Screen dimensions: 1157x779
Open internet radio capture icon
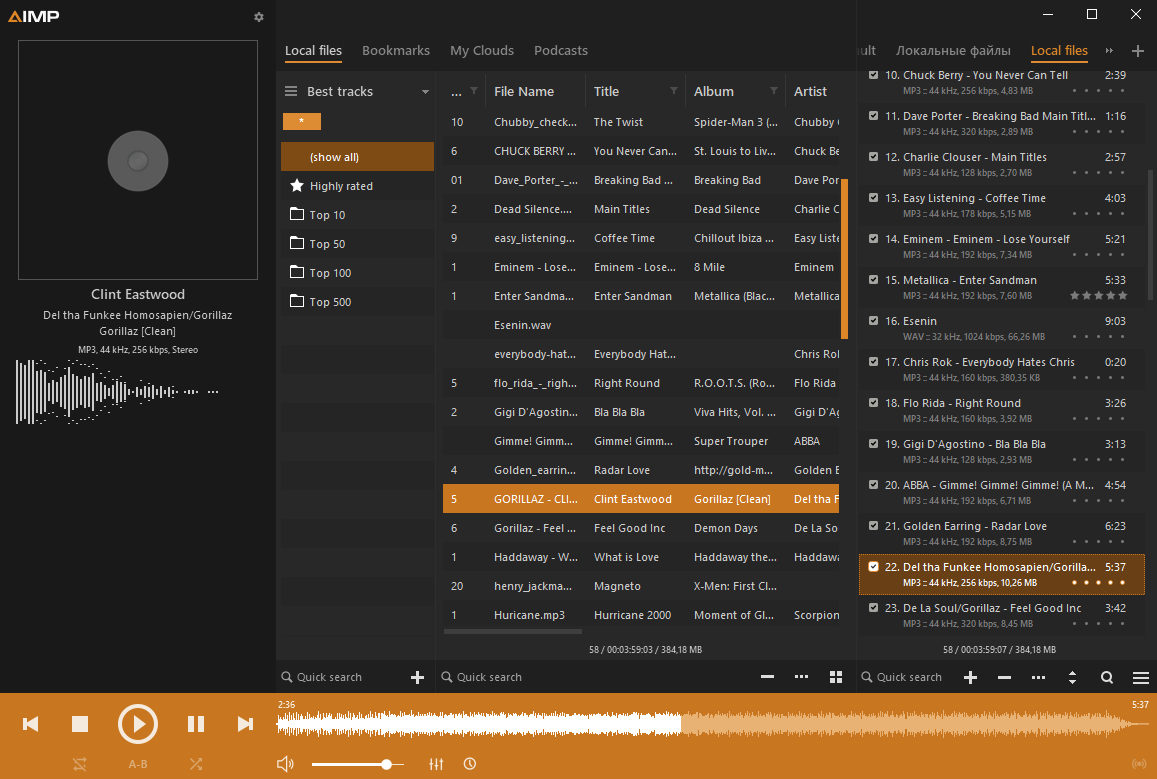click(1139, 764)
